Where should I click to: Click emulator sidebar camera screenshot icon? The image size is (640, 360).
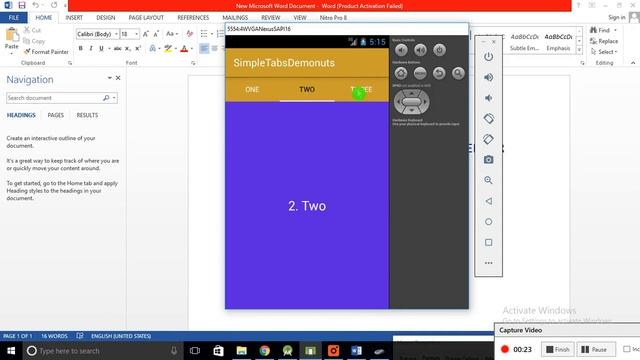point(488,160)
